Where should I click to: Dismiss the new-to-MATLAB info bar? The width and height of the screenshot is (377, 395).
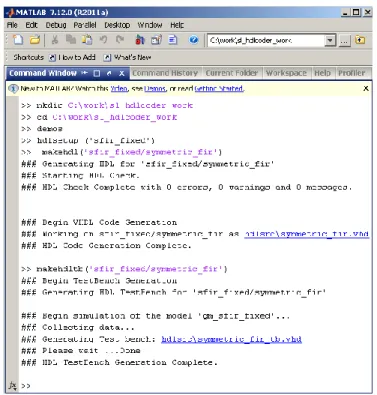pyautogui.click(x=366, y=88)
